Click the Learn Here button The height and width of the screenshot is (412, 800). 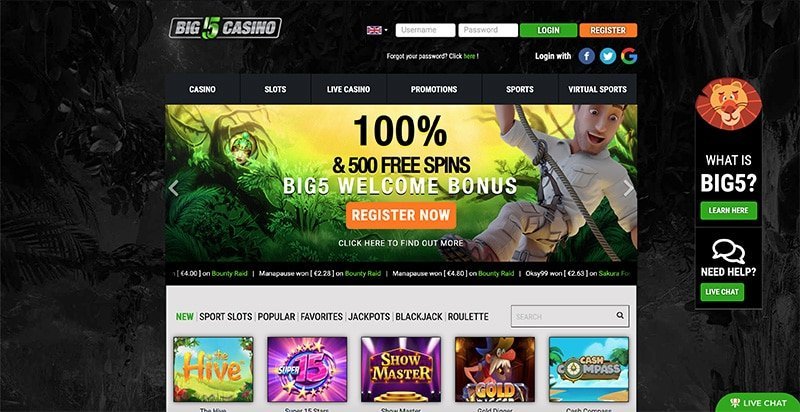coord(728,210)
